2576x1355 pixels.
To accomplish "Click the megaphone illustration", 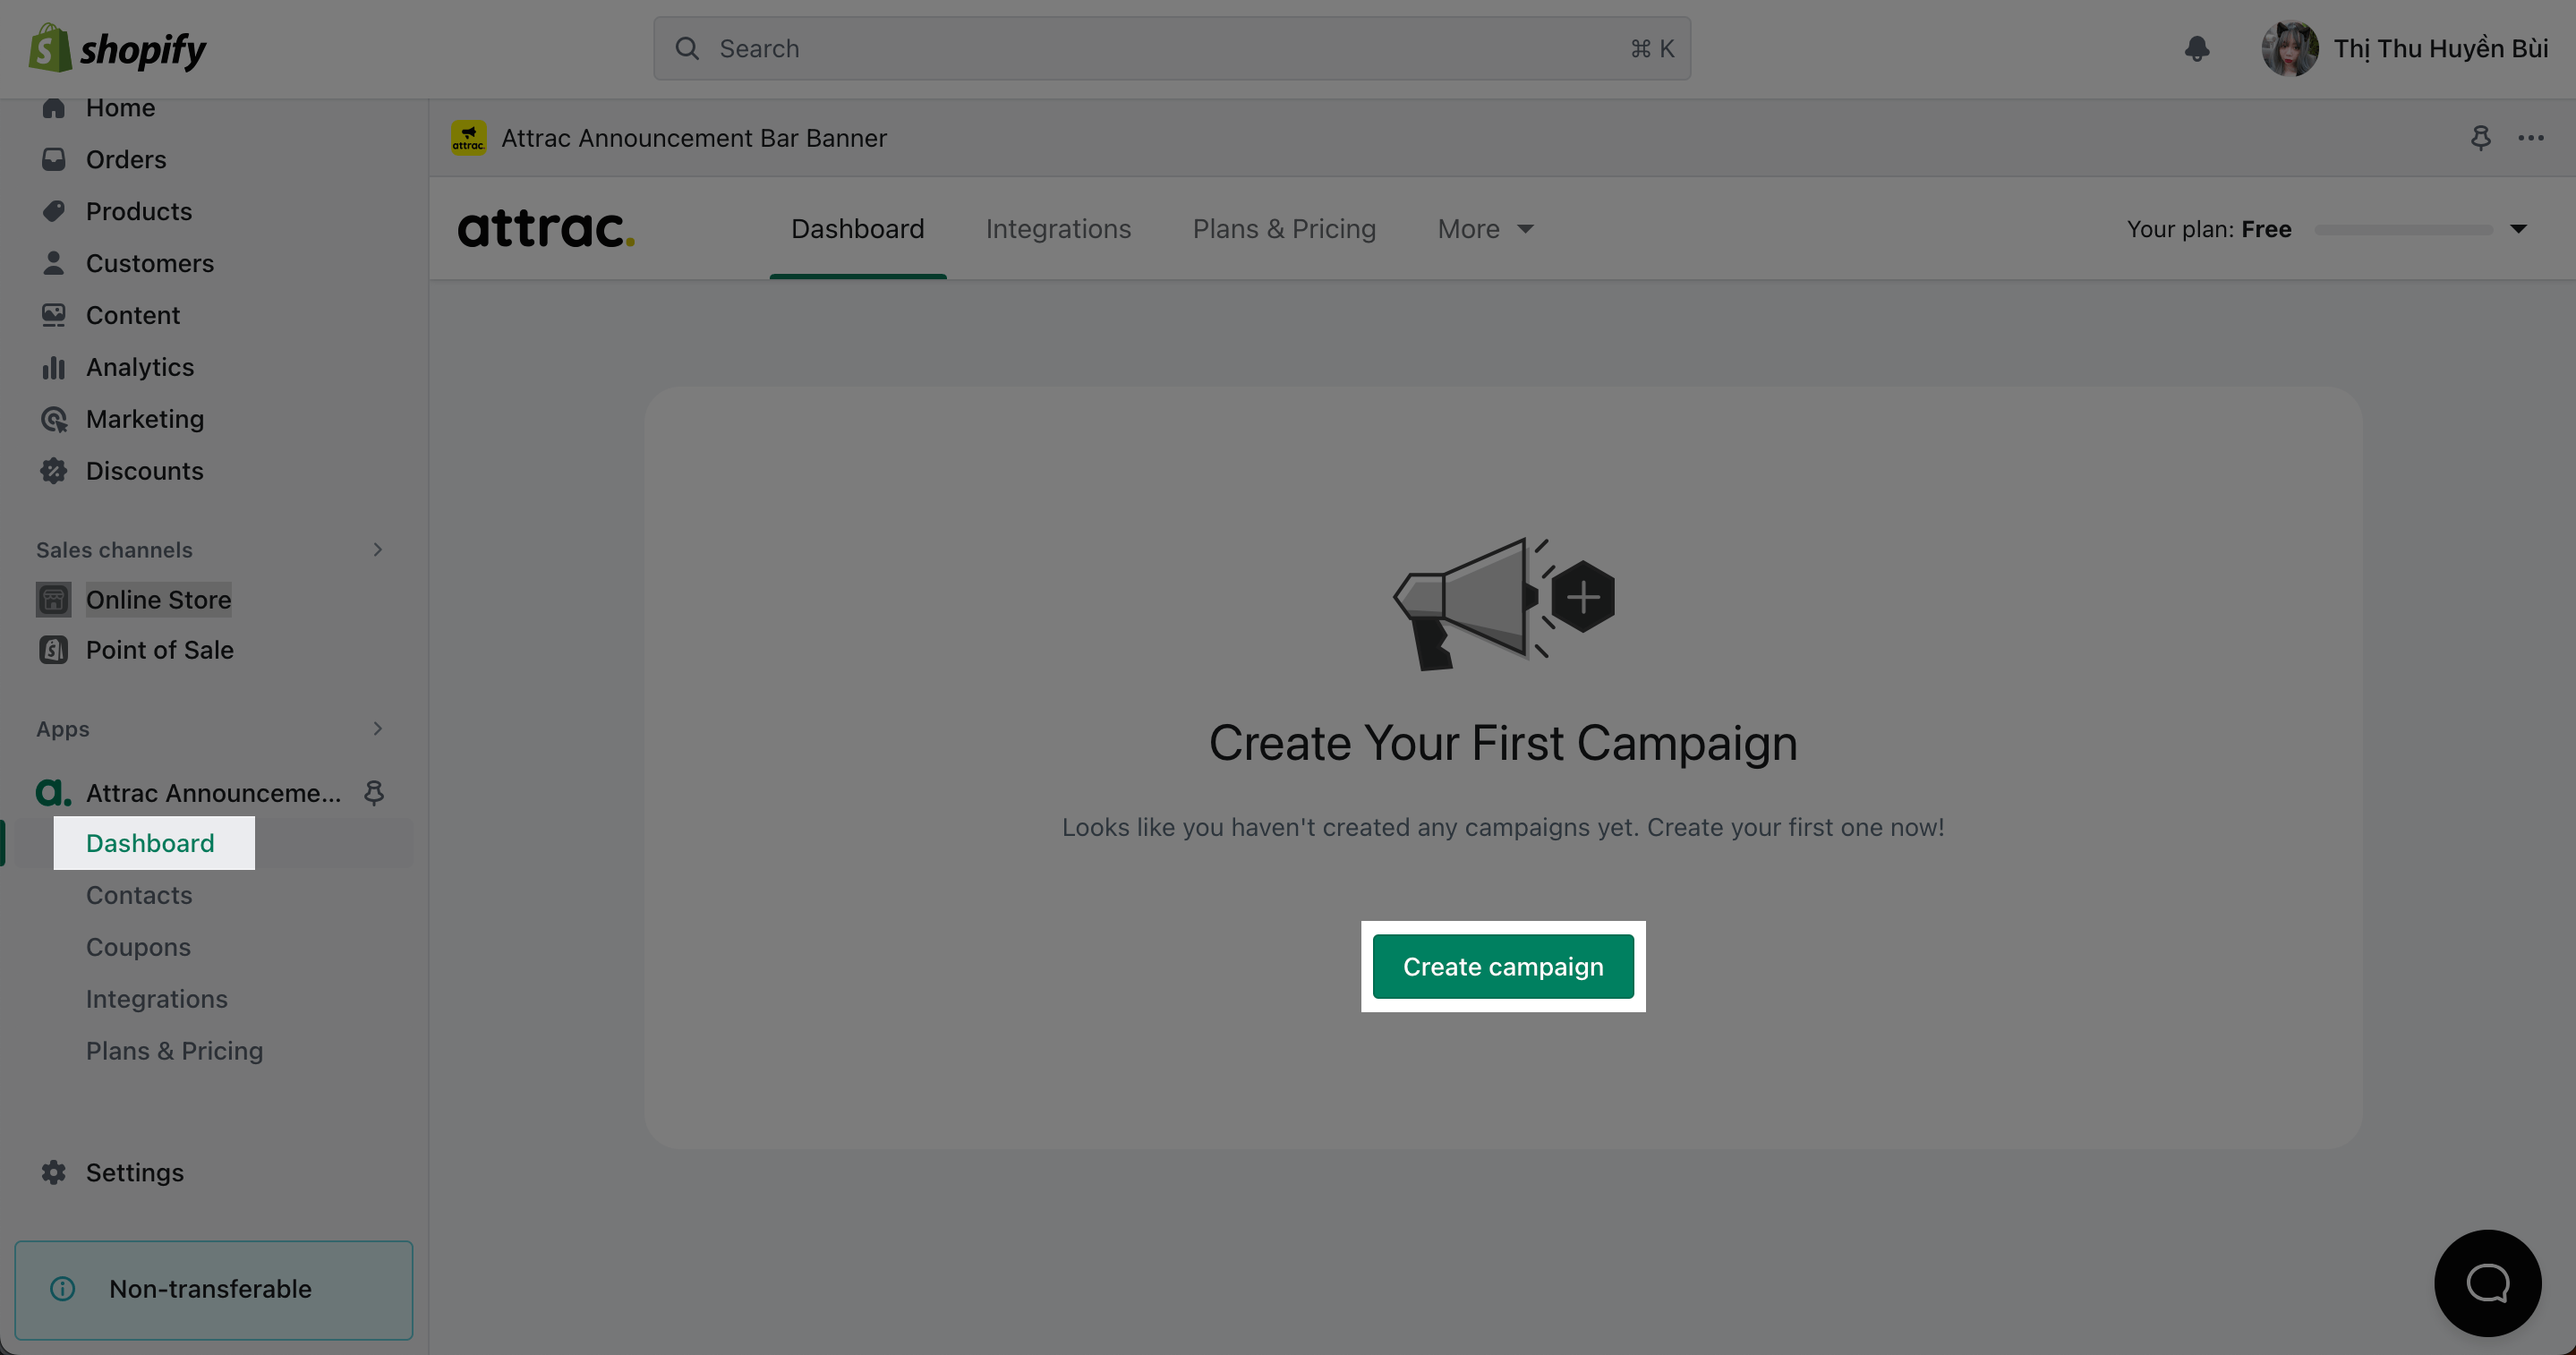I will tap(1503, 603).
